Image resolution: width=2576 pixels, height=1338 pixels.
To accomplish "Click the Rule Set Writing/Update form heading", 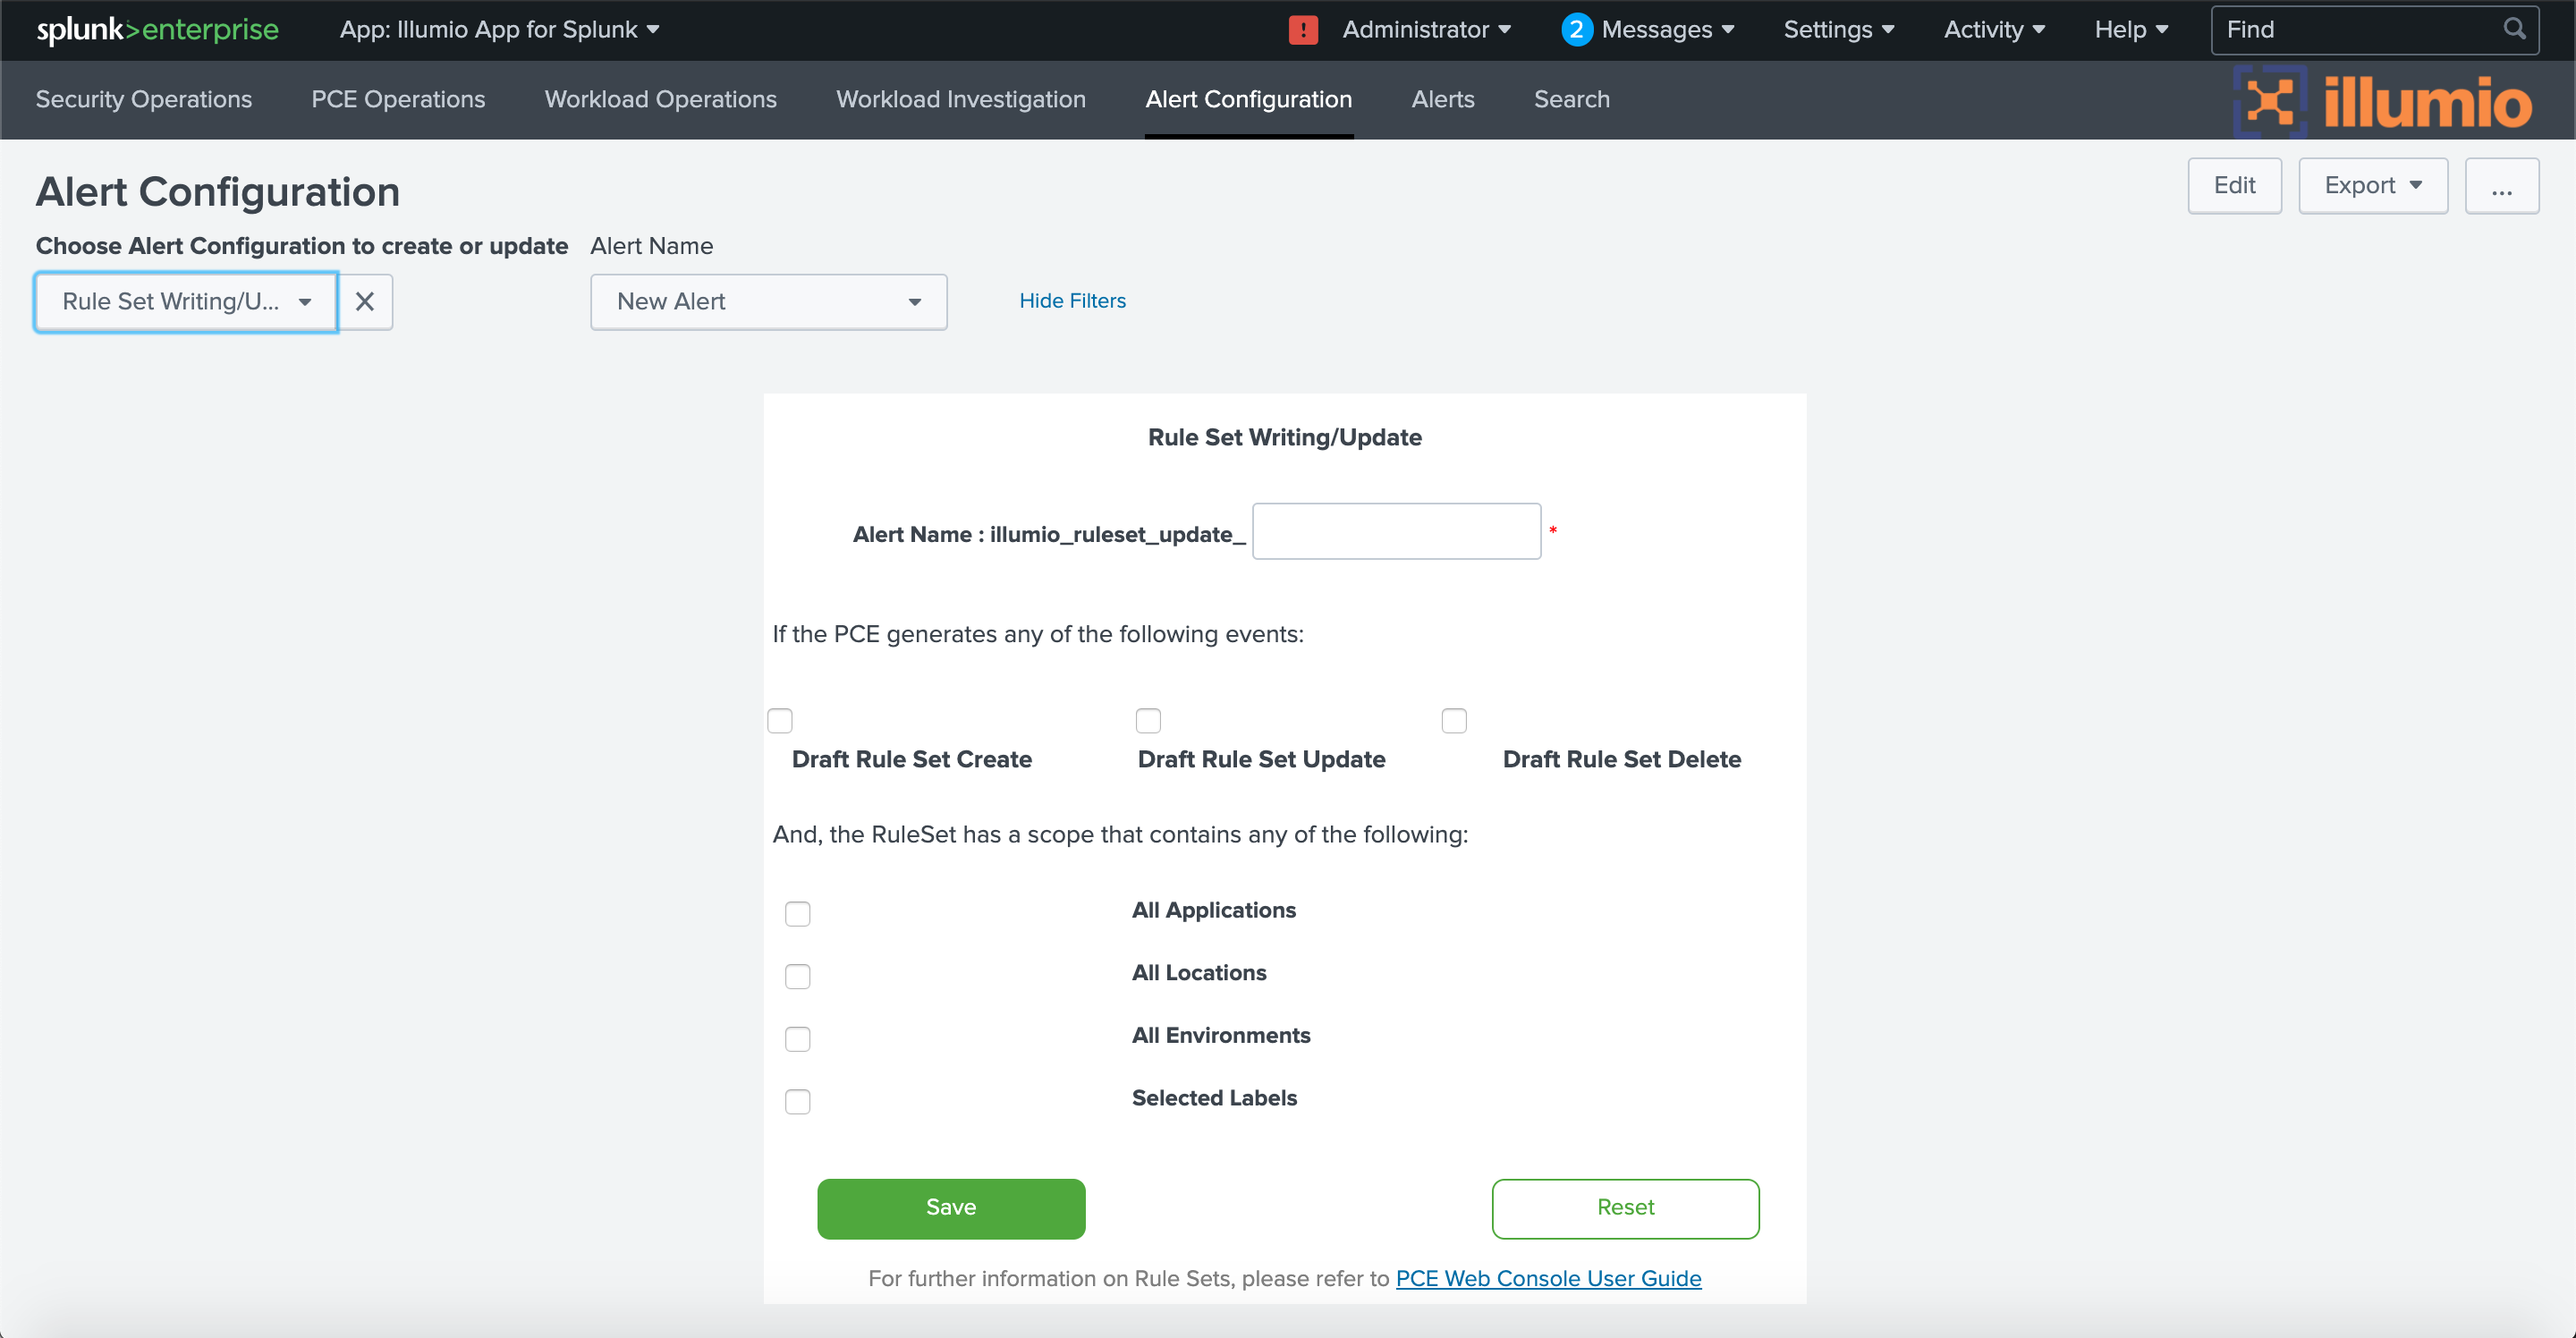I will pos(1284,438).
